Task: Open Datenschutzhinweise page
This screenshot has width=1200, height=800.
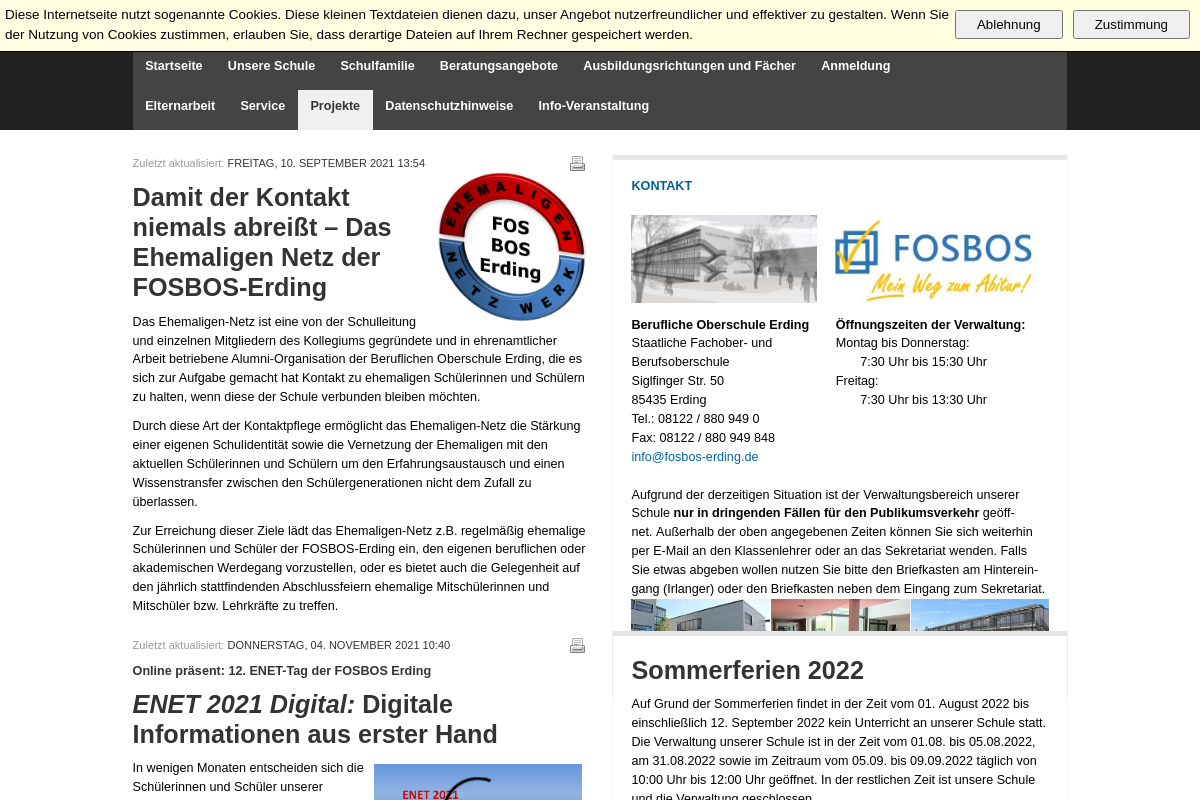Action: click(449, 106)
